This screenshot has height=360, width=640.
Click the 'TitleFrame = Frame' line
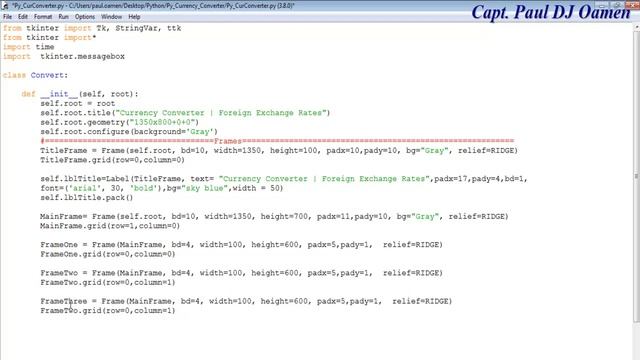pyautogui.click(x=279, y=151)
